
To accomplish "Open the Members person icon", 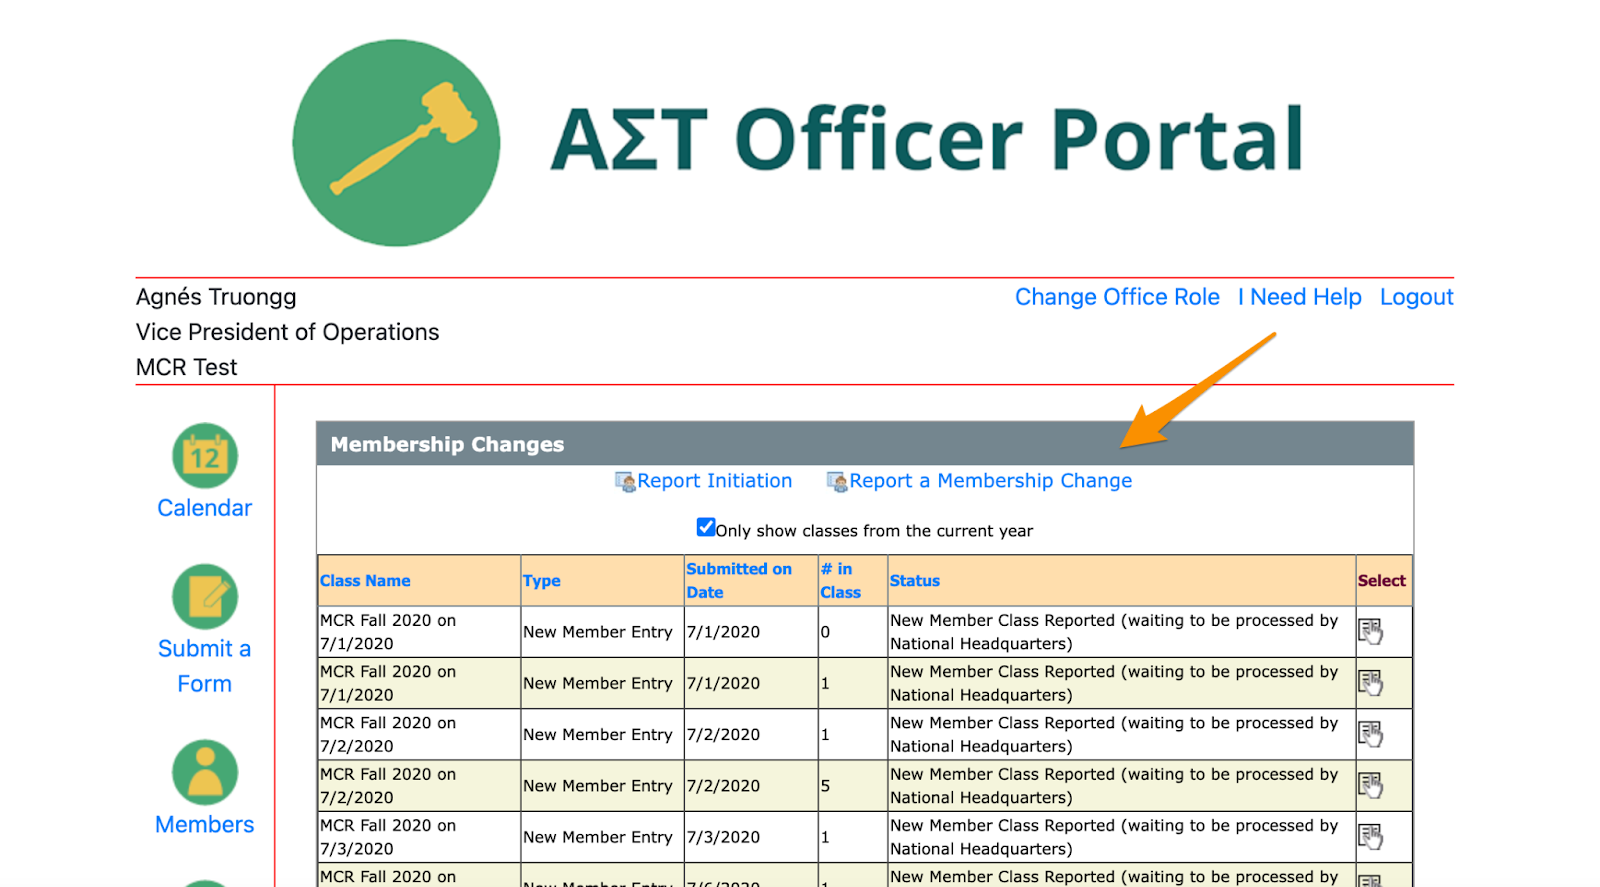I will click(x=205, y=773).
